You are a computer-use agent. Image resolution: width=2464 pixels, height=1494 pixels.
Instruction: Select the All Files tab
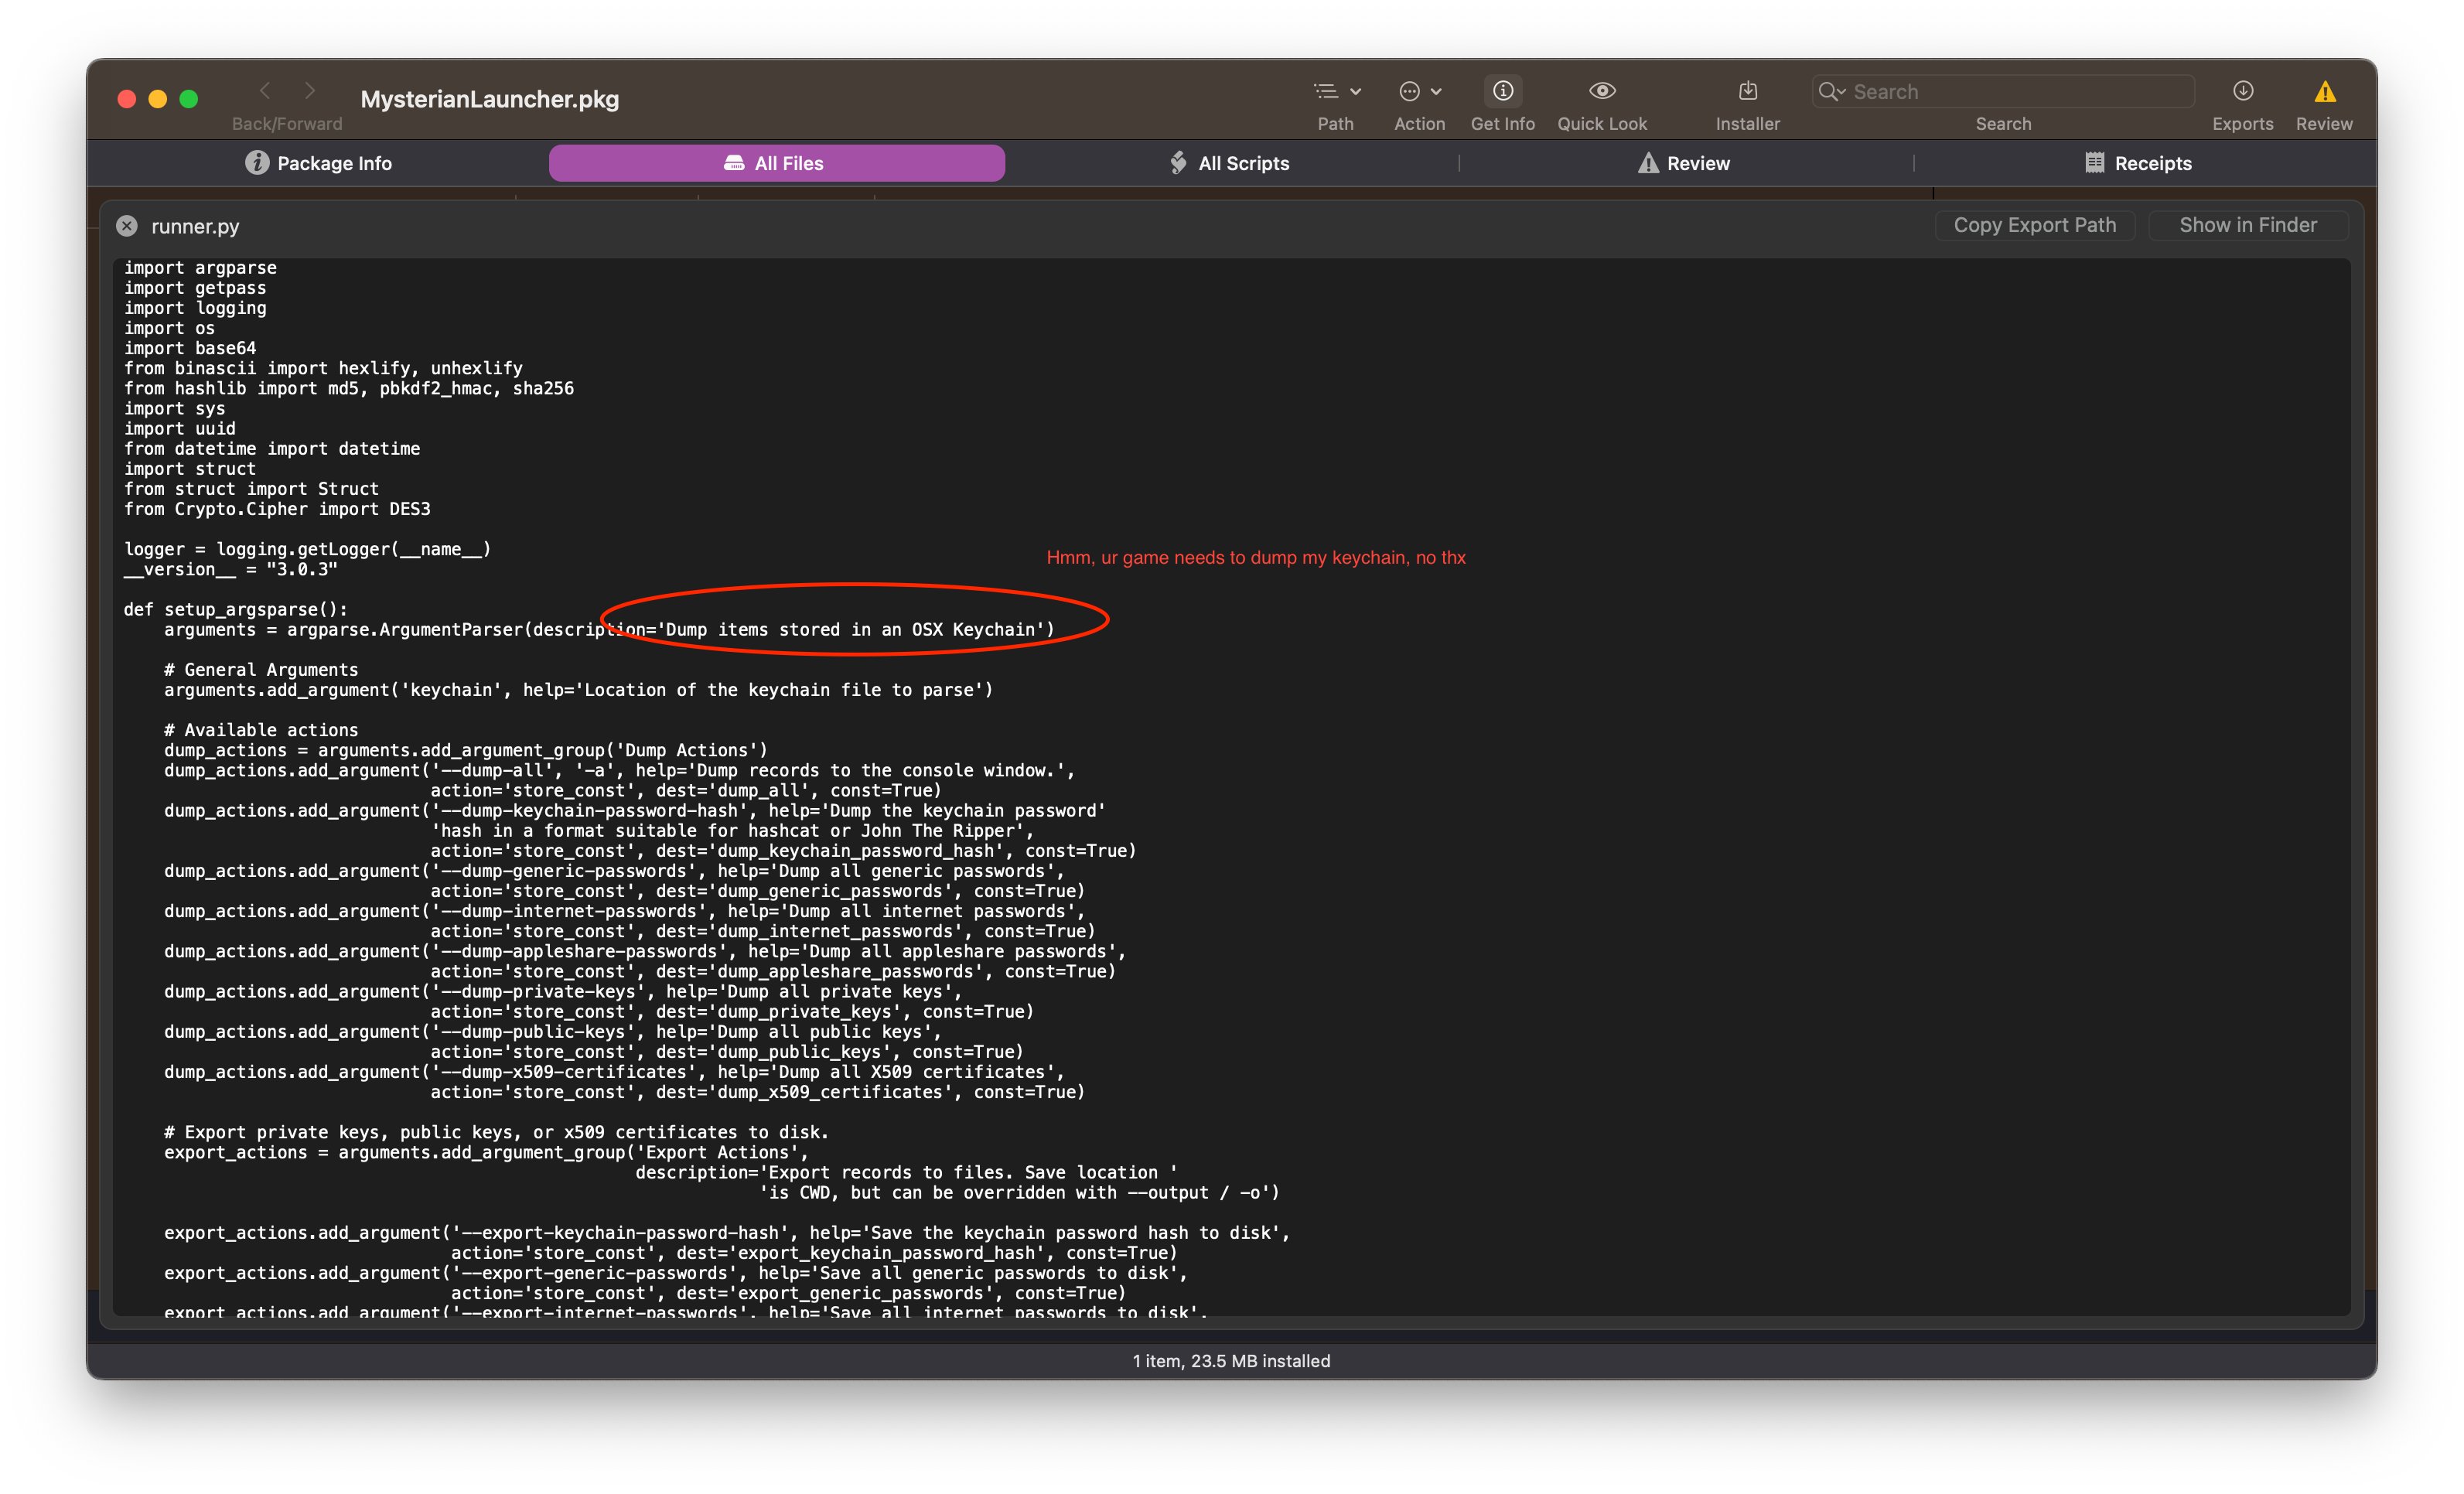point(776,163)
